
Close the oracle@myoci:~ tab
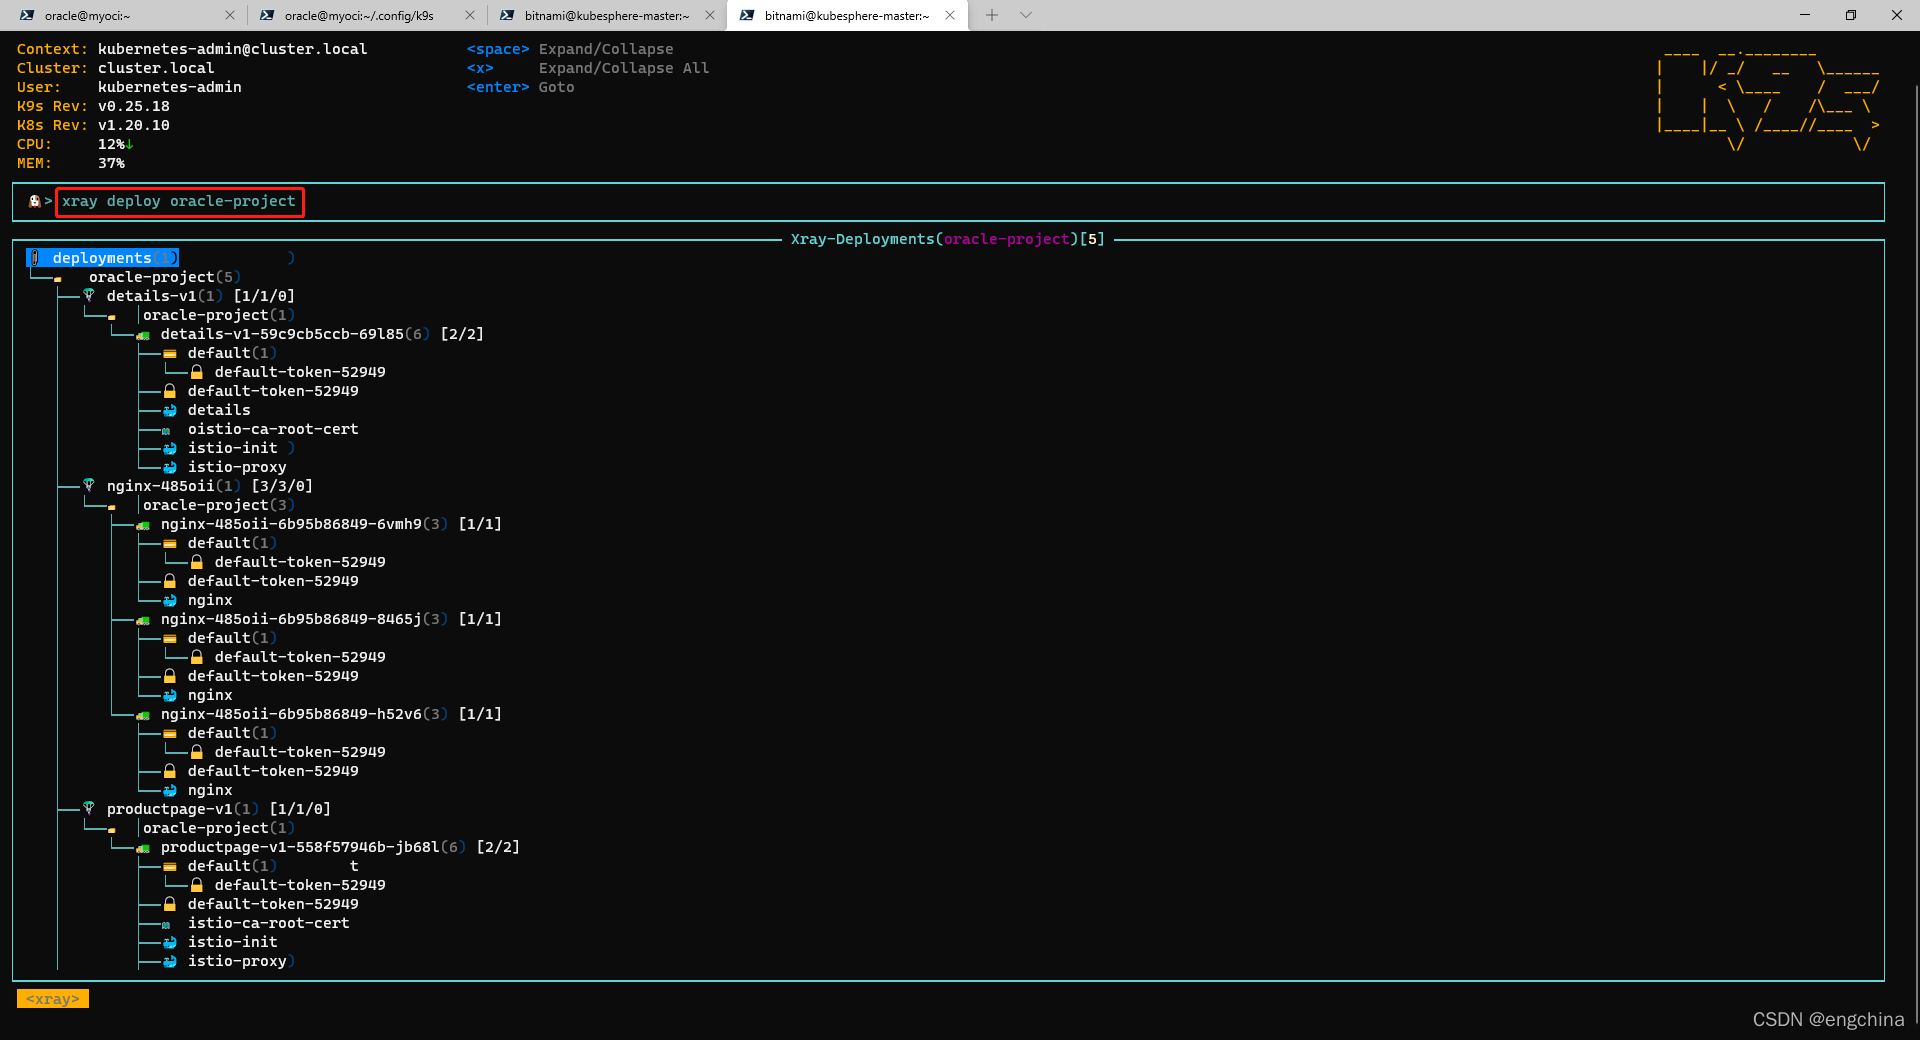coord(230,15)
